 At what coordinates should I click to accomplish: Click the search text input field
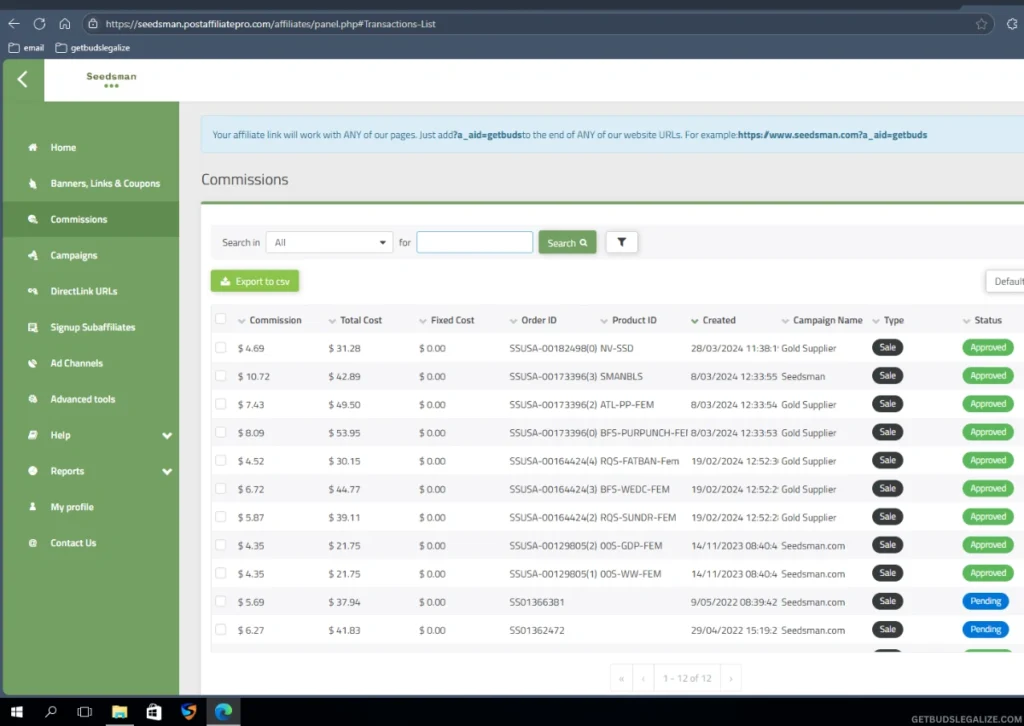click(475, 242)
